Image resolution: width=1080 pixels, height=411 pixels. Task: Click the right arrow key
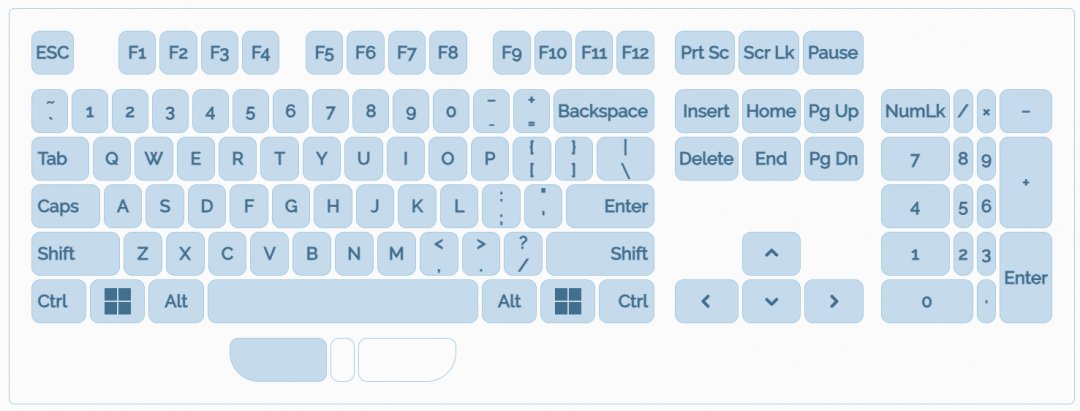pyautogui.click(x=833, y=300)
